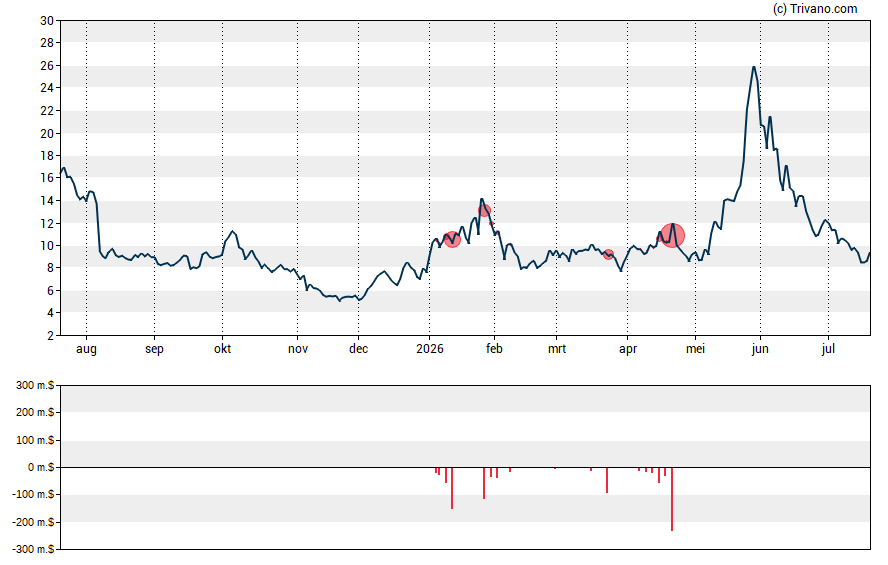Click the tallest red bar near -200 m.$
Image resolution: width=888 pixels, height=565 pixels.
click(x=672, y=499)
